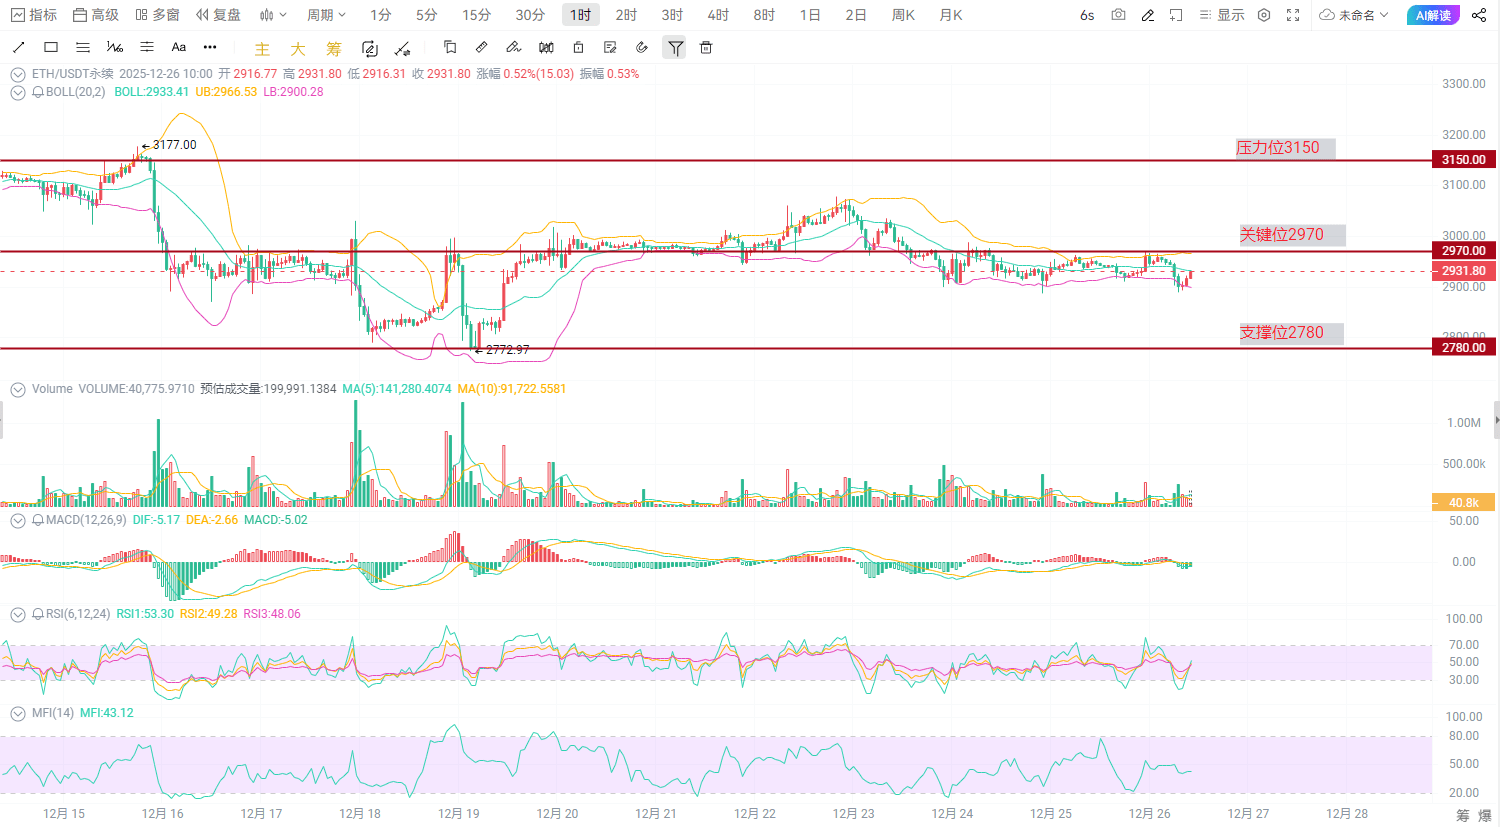The width and height of the screenshot is (1500, 827).
Task: Click the trash icon to delete drawings
Action: coord(706,47)
